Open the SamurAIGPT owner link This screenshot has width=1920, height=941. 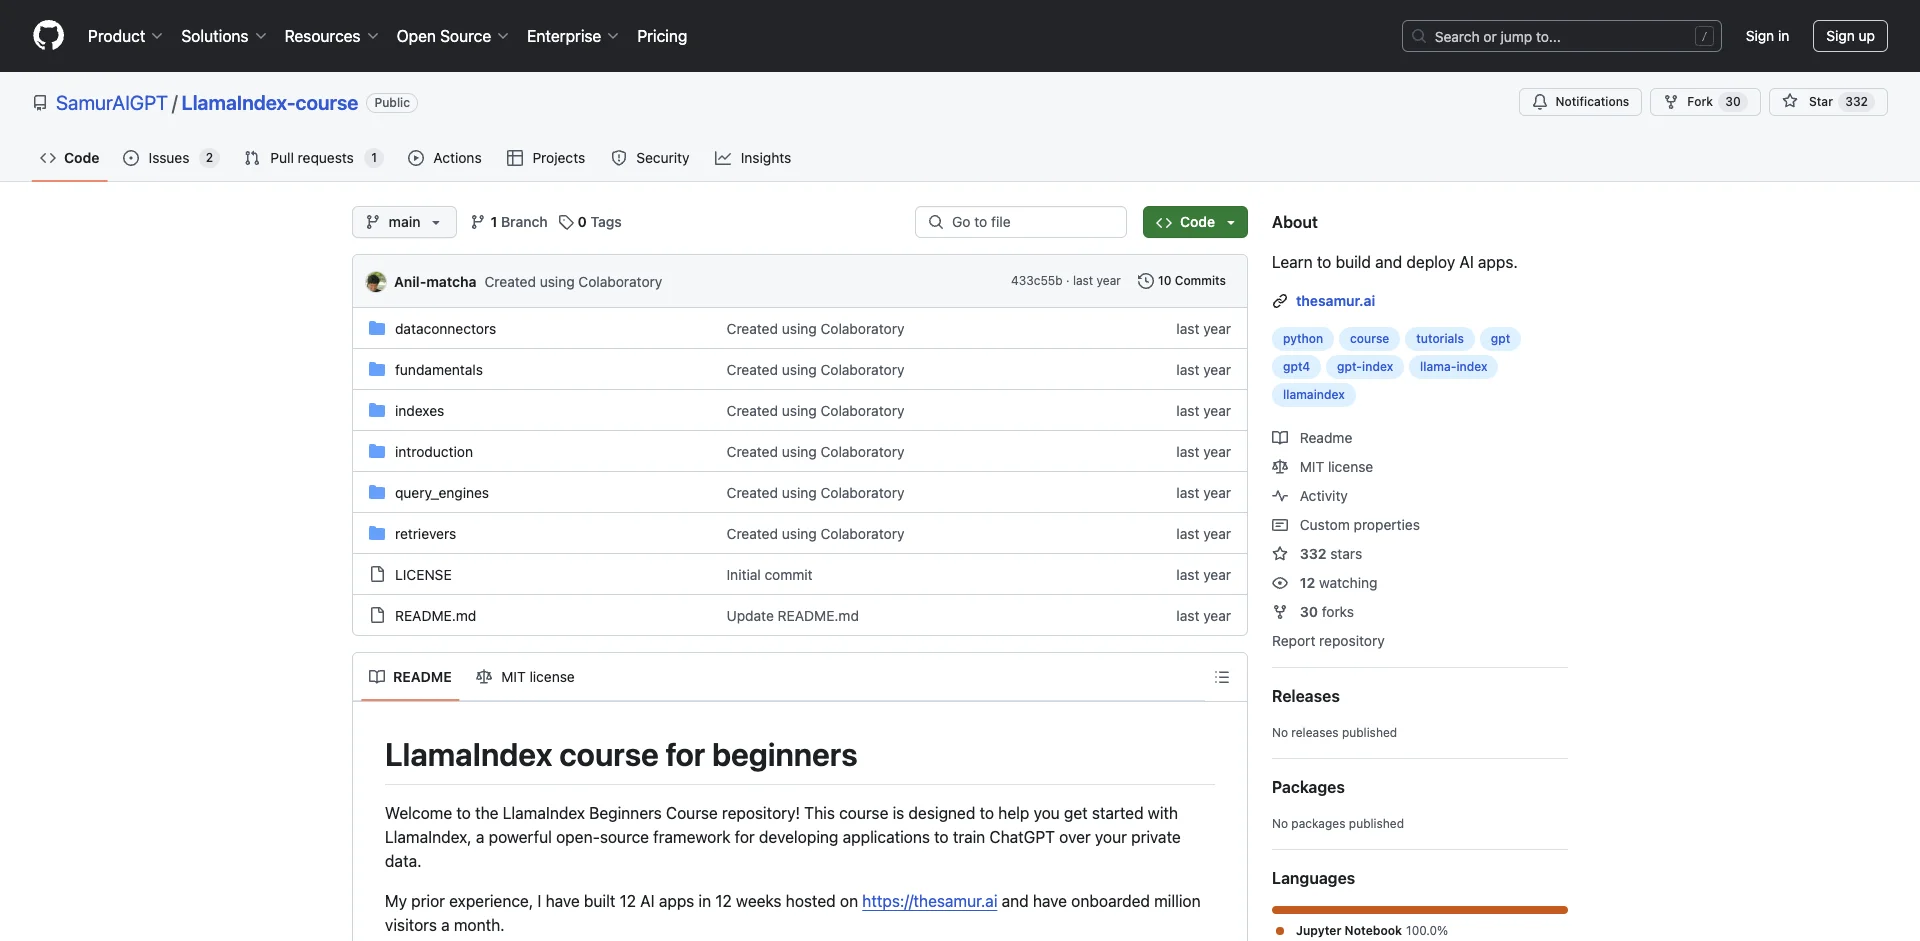(112, 103)
